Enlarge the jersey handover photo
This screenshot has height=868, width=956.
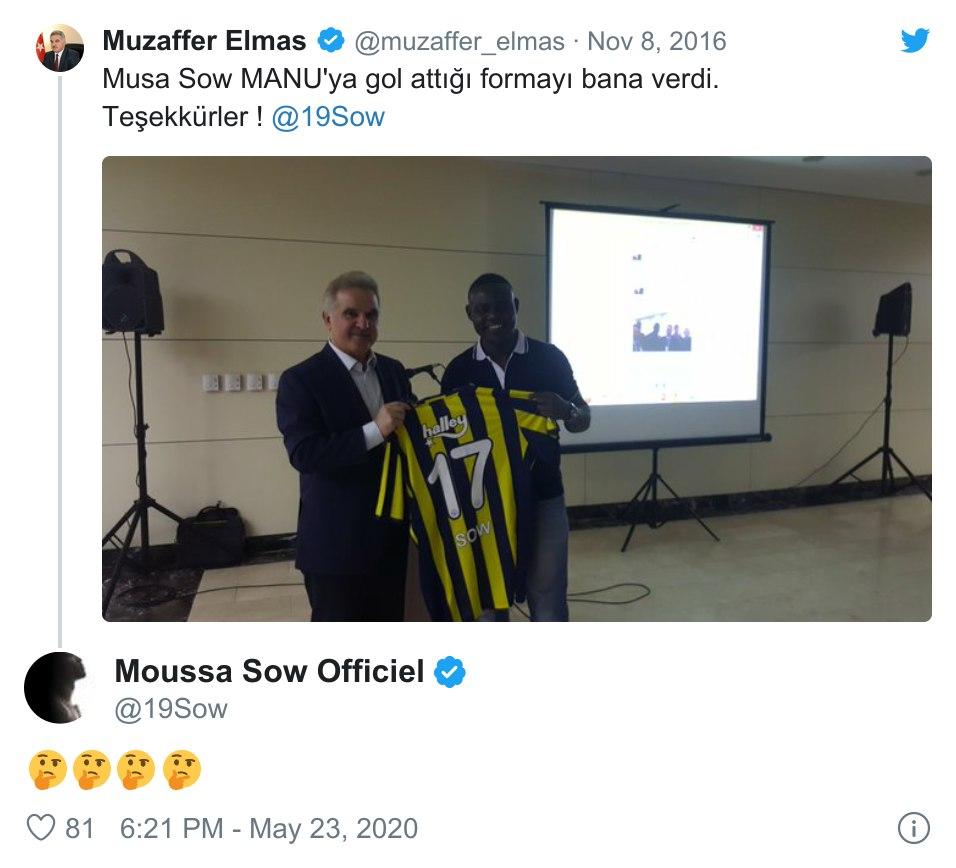click(x=516, y=389)
